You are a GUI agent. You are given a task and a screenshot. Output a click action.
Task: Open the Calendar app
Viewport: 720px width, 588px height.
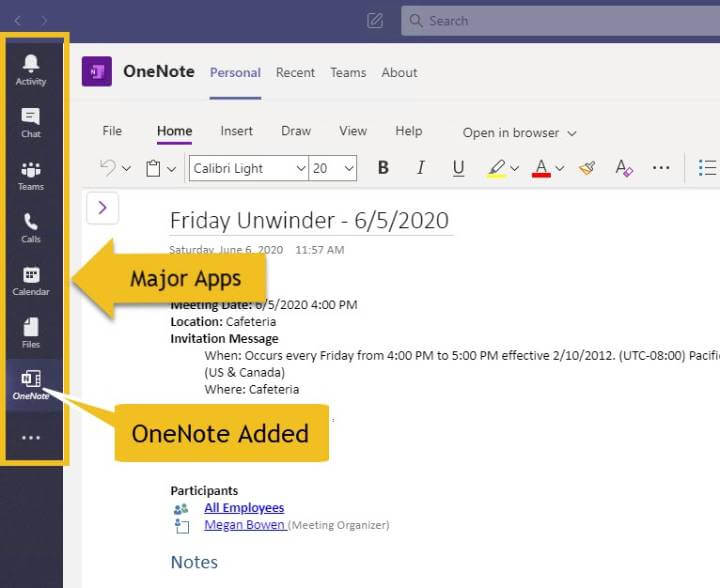pos(31,281)
